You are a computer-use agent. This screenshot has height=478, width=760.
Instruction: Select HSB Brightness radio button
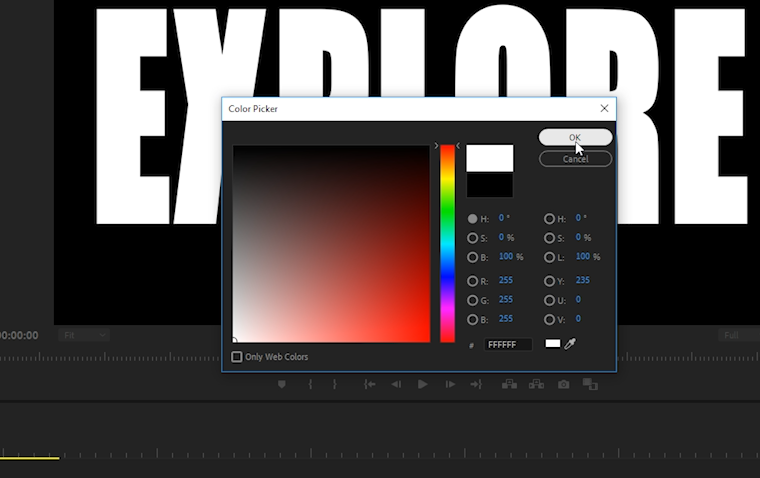(x=473, y=257)
